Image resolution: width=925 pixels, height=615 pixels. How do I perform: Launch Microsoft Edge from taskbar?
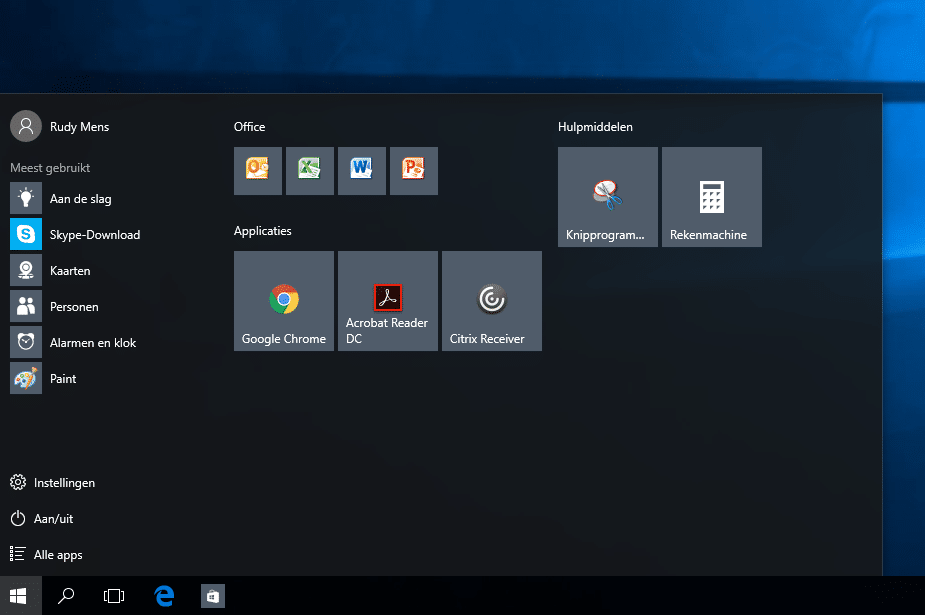[164, 596]
